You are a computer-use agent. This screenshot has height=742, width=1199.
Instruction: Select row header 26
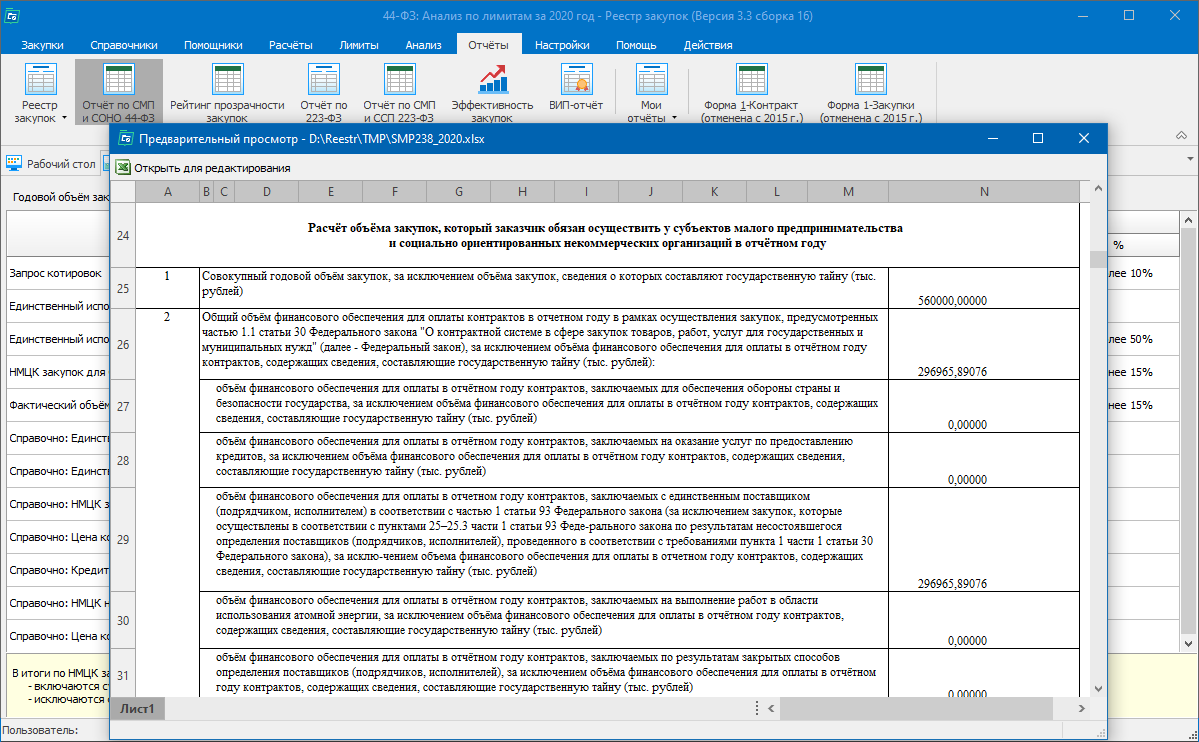coord(123,344)
